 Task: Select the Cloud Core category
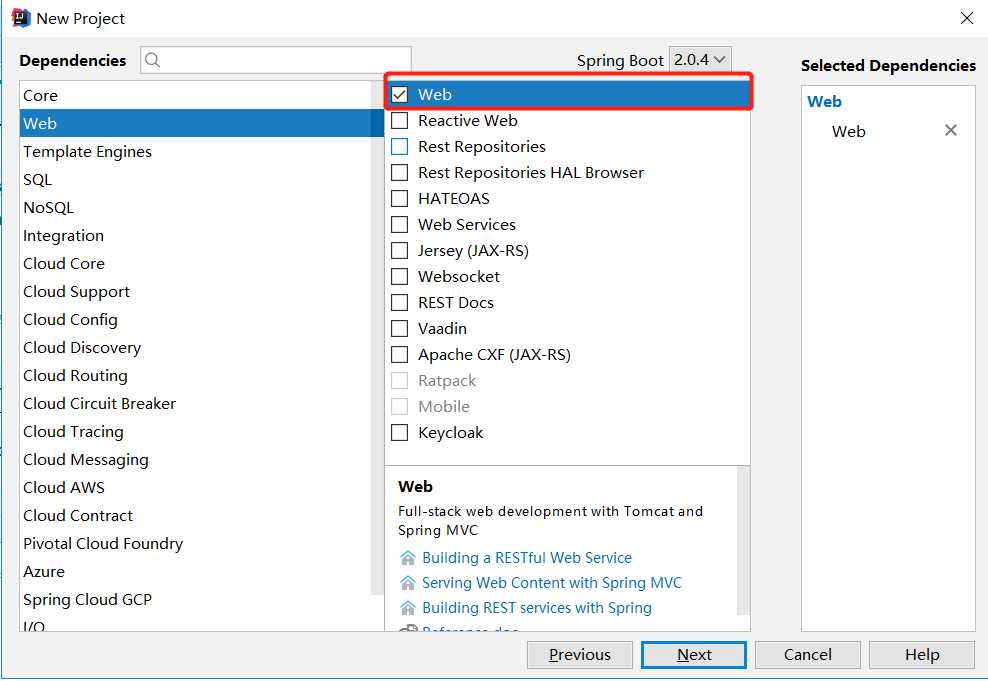click(195, 263)
